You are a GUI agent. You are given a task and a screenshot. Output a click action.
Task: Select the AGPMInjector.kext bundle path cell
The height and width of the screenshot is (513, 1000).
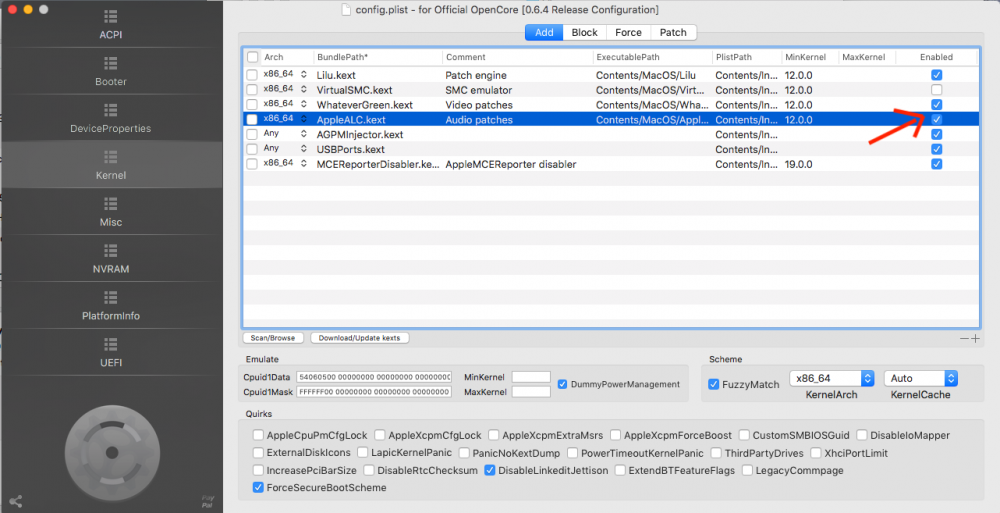click(x=360, y=135)
